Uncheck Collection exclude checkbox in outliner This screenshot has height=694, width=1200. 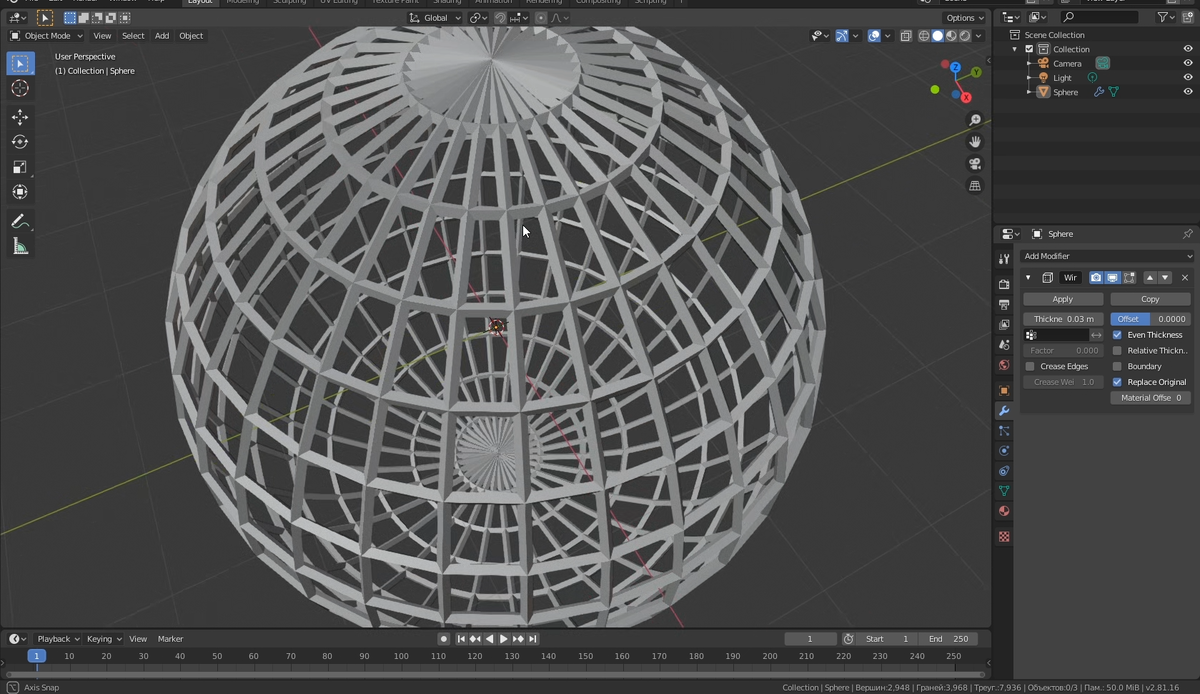tap(1029, 49)
